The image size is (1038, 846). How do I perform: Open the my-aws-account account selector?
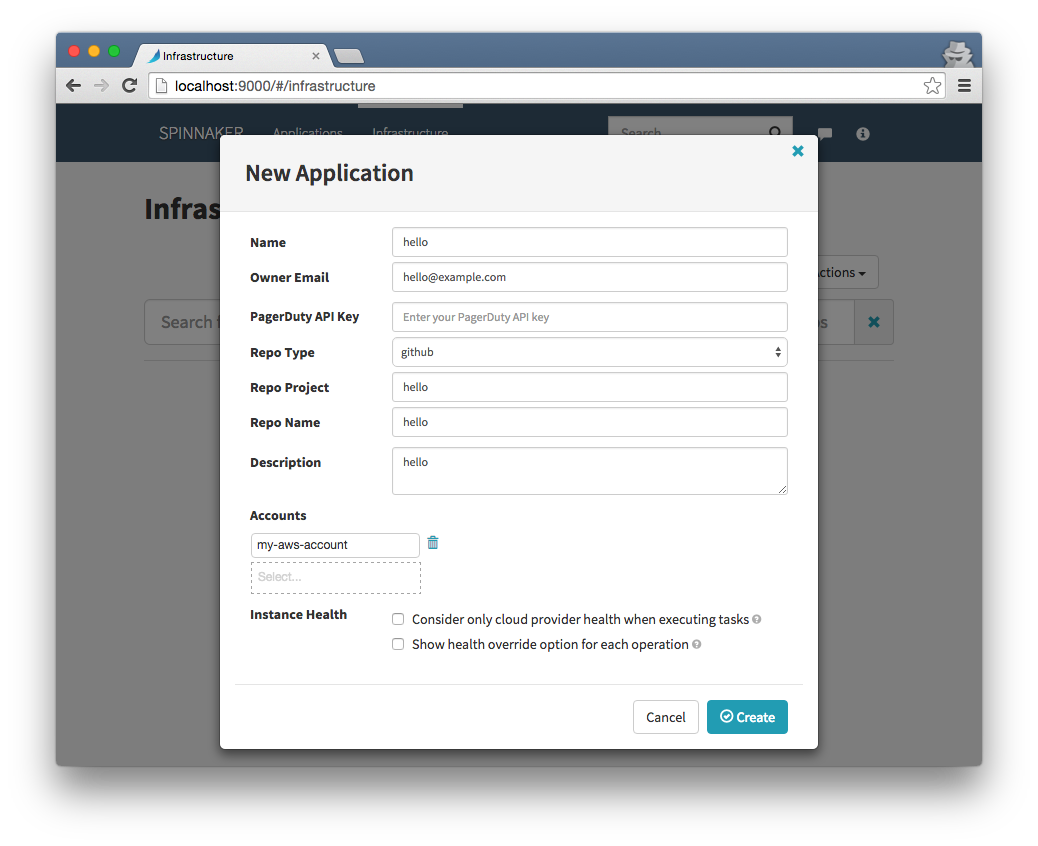coord(335,545)
